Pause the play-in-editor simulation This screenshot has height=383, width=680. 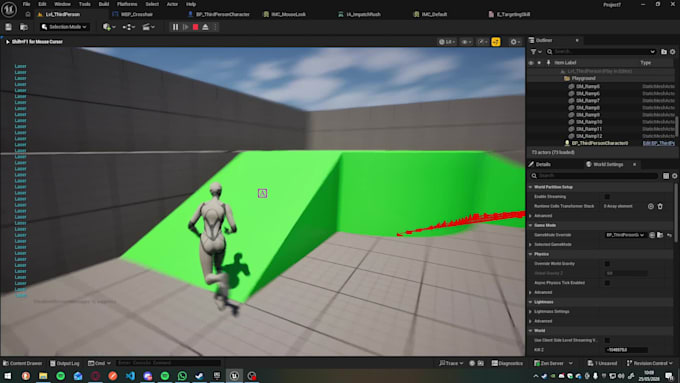[x=175, y=27]
